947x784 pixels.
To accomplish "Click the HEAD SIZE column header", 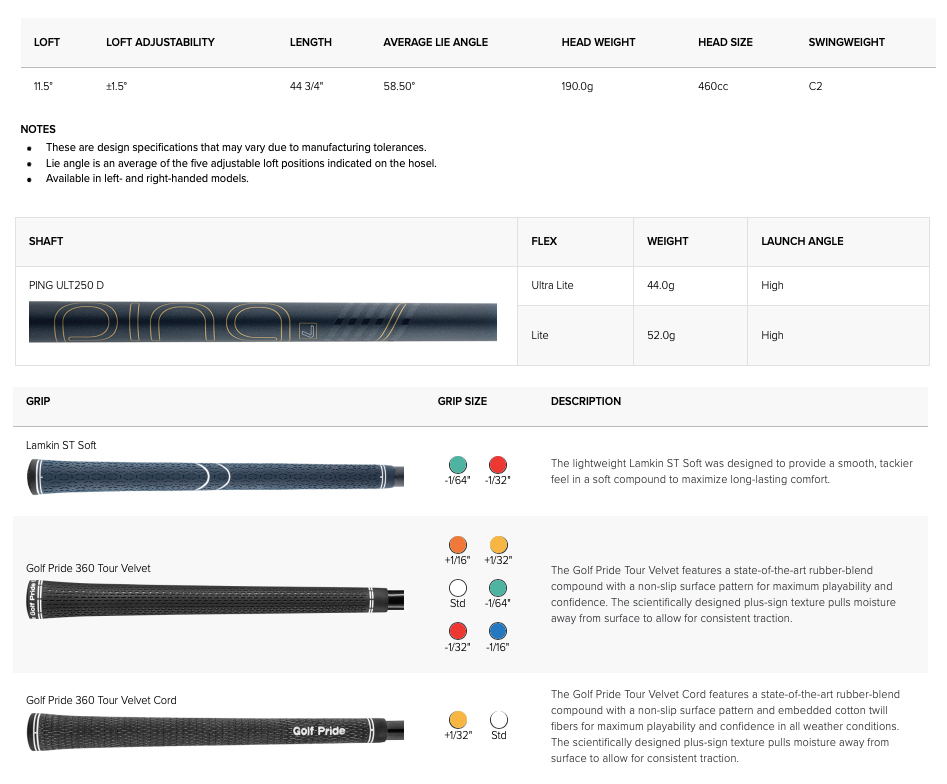I will (725, 42).
